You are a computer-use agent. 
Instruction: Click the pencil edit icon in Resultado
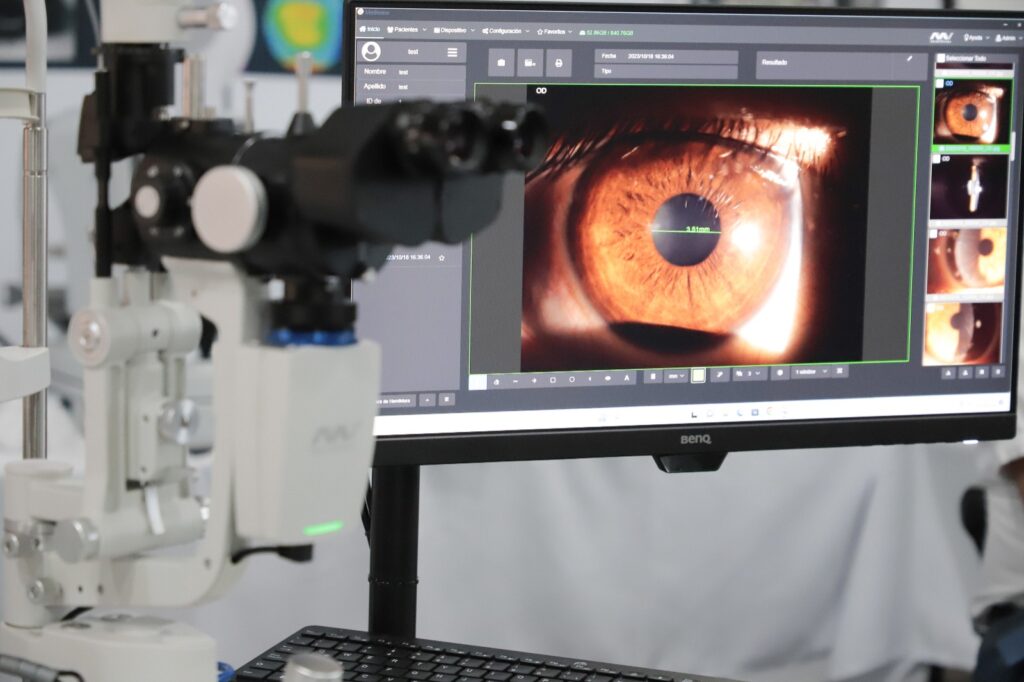tap(909, 60)
